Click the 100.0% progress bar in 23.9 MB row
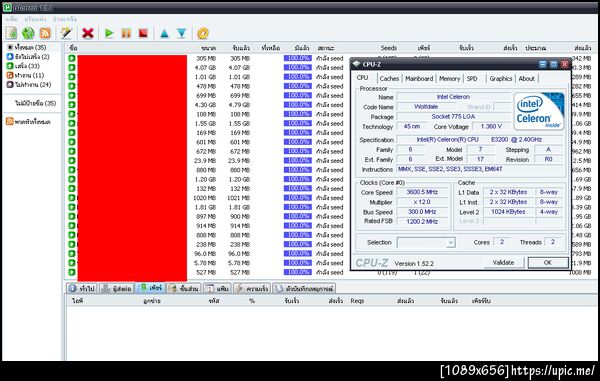Screen dimensions: 600x381 (x=298, y=161)
